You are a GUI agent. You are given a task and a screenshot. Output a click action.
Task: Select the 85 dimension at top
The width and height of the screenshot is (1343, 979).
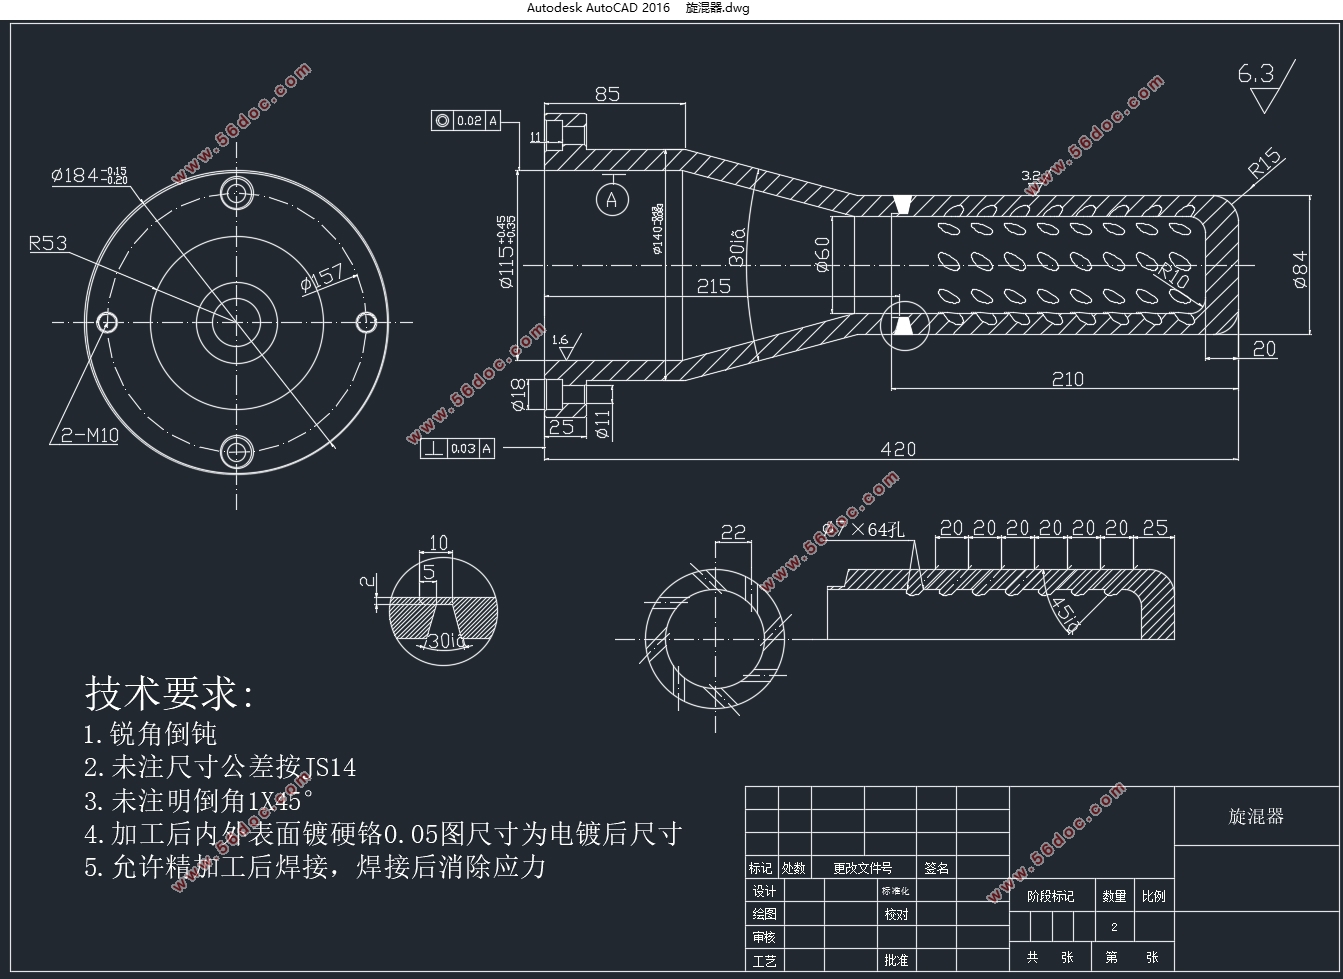[607, 94]
